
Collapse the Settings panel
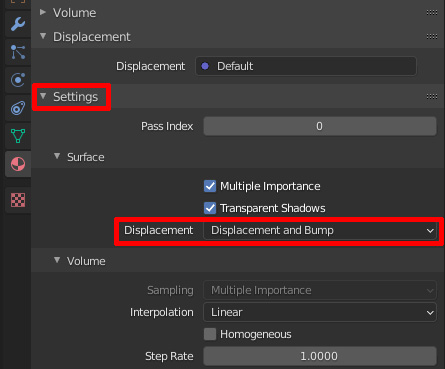pyautogui.click(x=43, y=96)
